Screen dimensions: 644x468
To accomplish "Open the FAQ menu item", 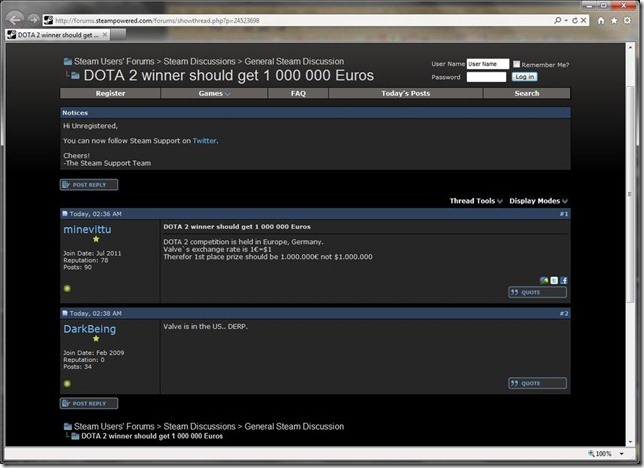I will [298, 93].
